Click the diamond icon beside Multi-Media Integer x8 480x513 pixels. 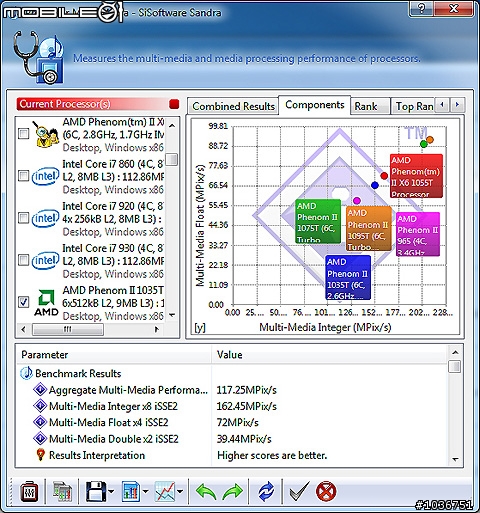pyautogui.click(x=40, y=406)
